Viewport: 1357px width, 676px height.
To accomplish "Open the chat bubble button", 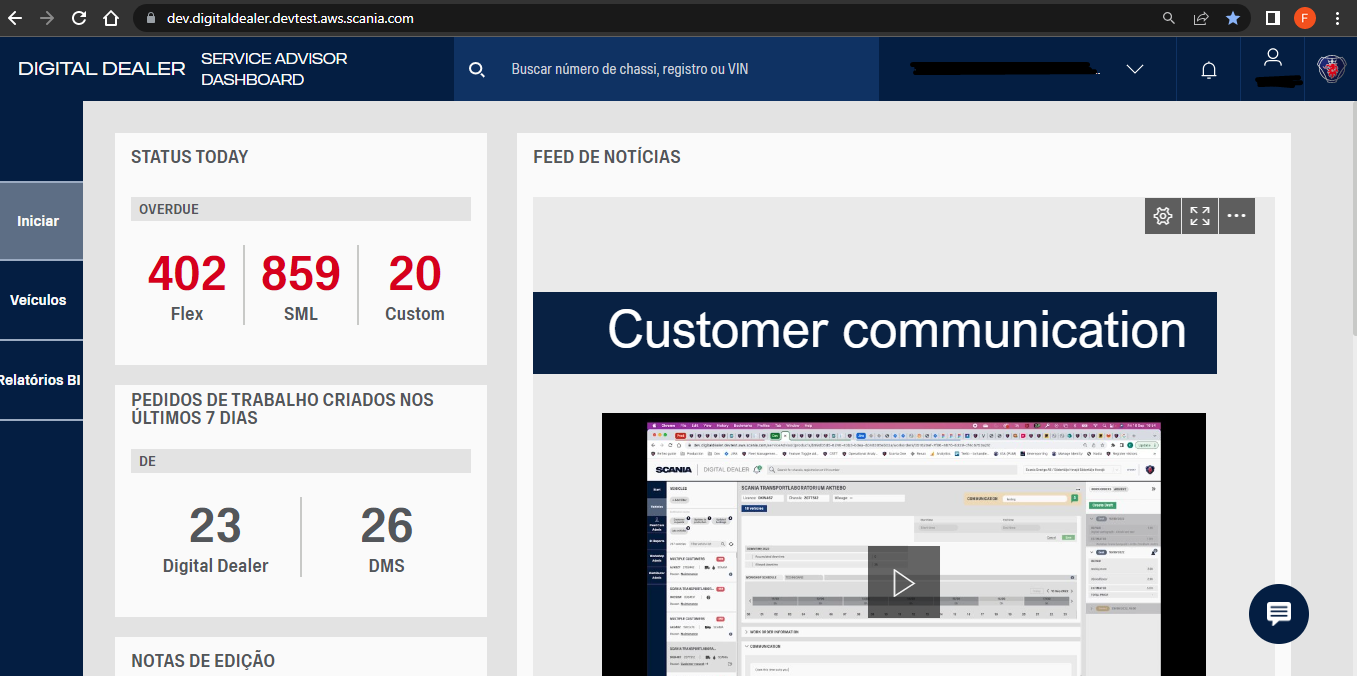I will point(1279,613).
